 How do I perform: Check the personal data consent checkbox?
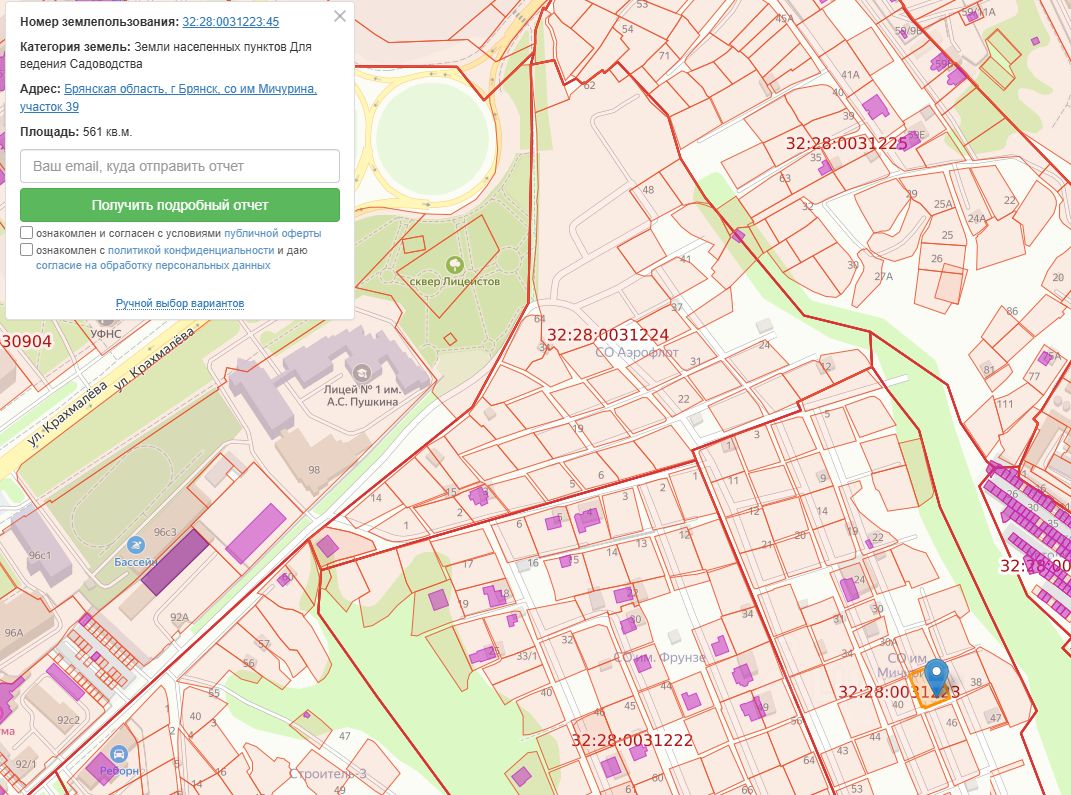[x=27, y=249]
